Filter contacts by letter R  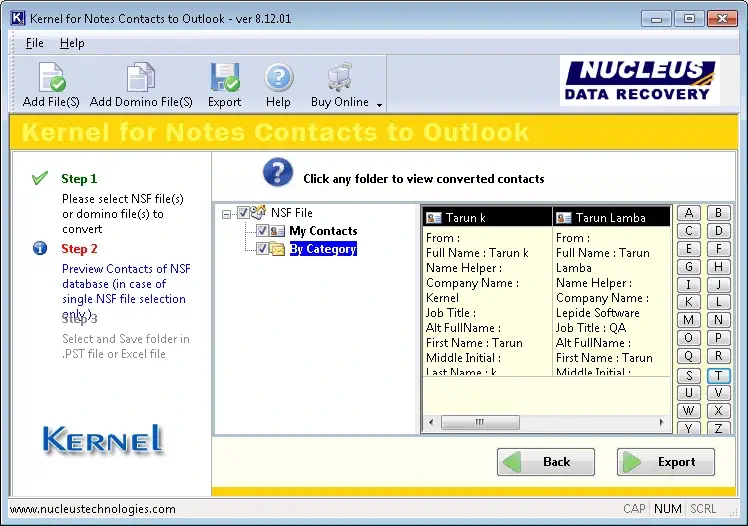718,356
